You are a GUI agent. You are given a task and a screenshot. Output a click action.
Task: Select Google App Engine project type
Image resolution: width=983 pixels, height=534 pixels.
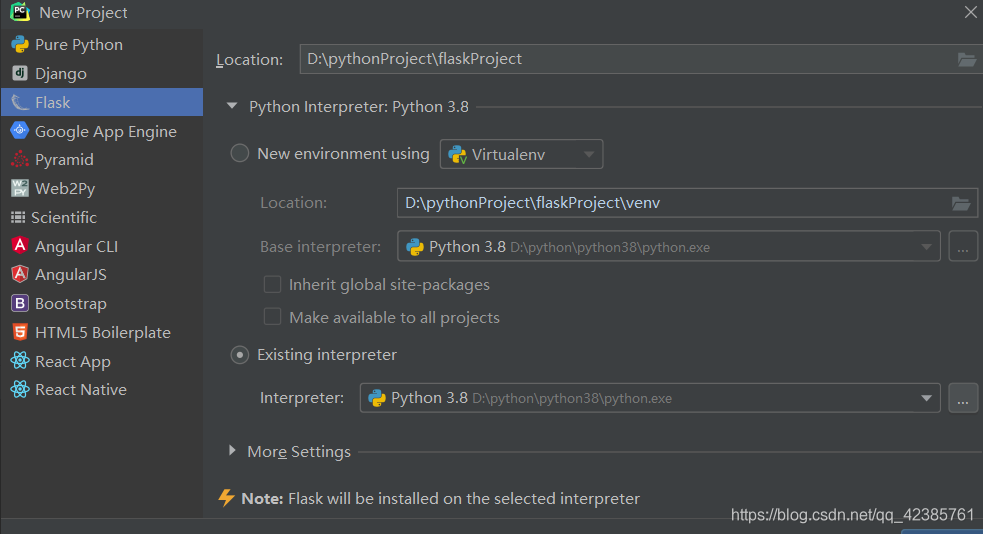(102, 131)
